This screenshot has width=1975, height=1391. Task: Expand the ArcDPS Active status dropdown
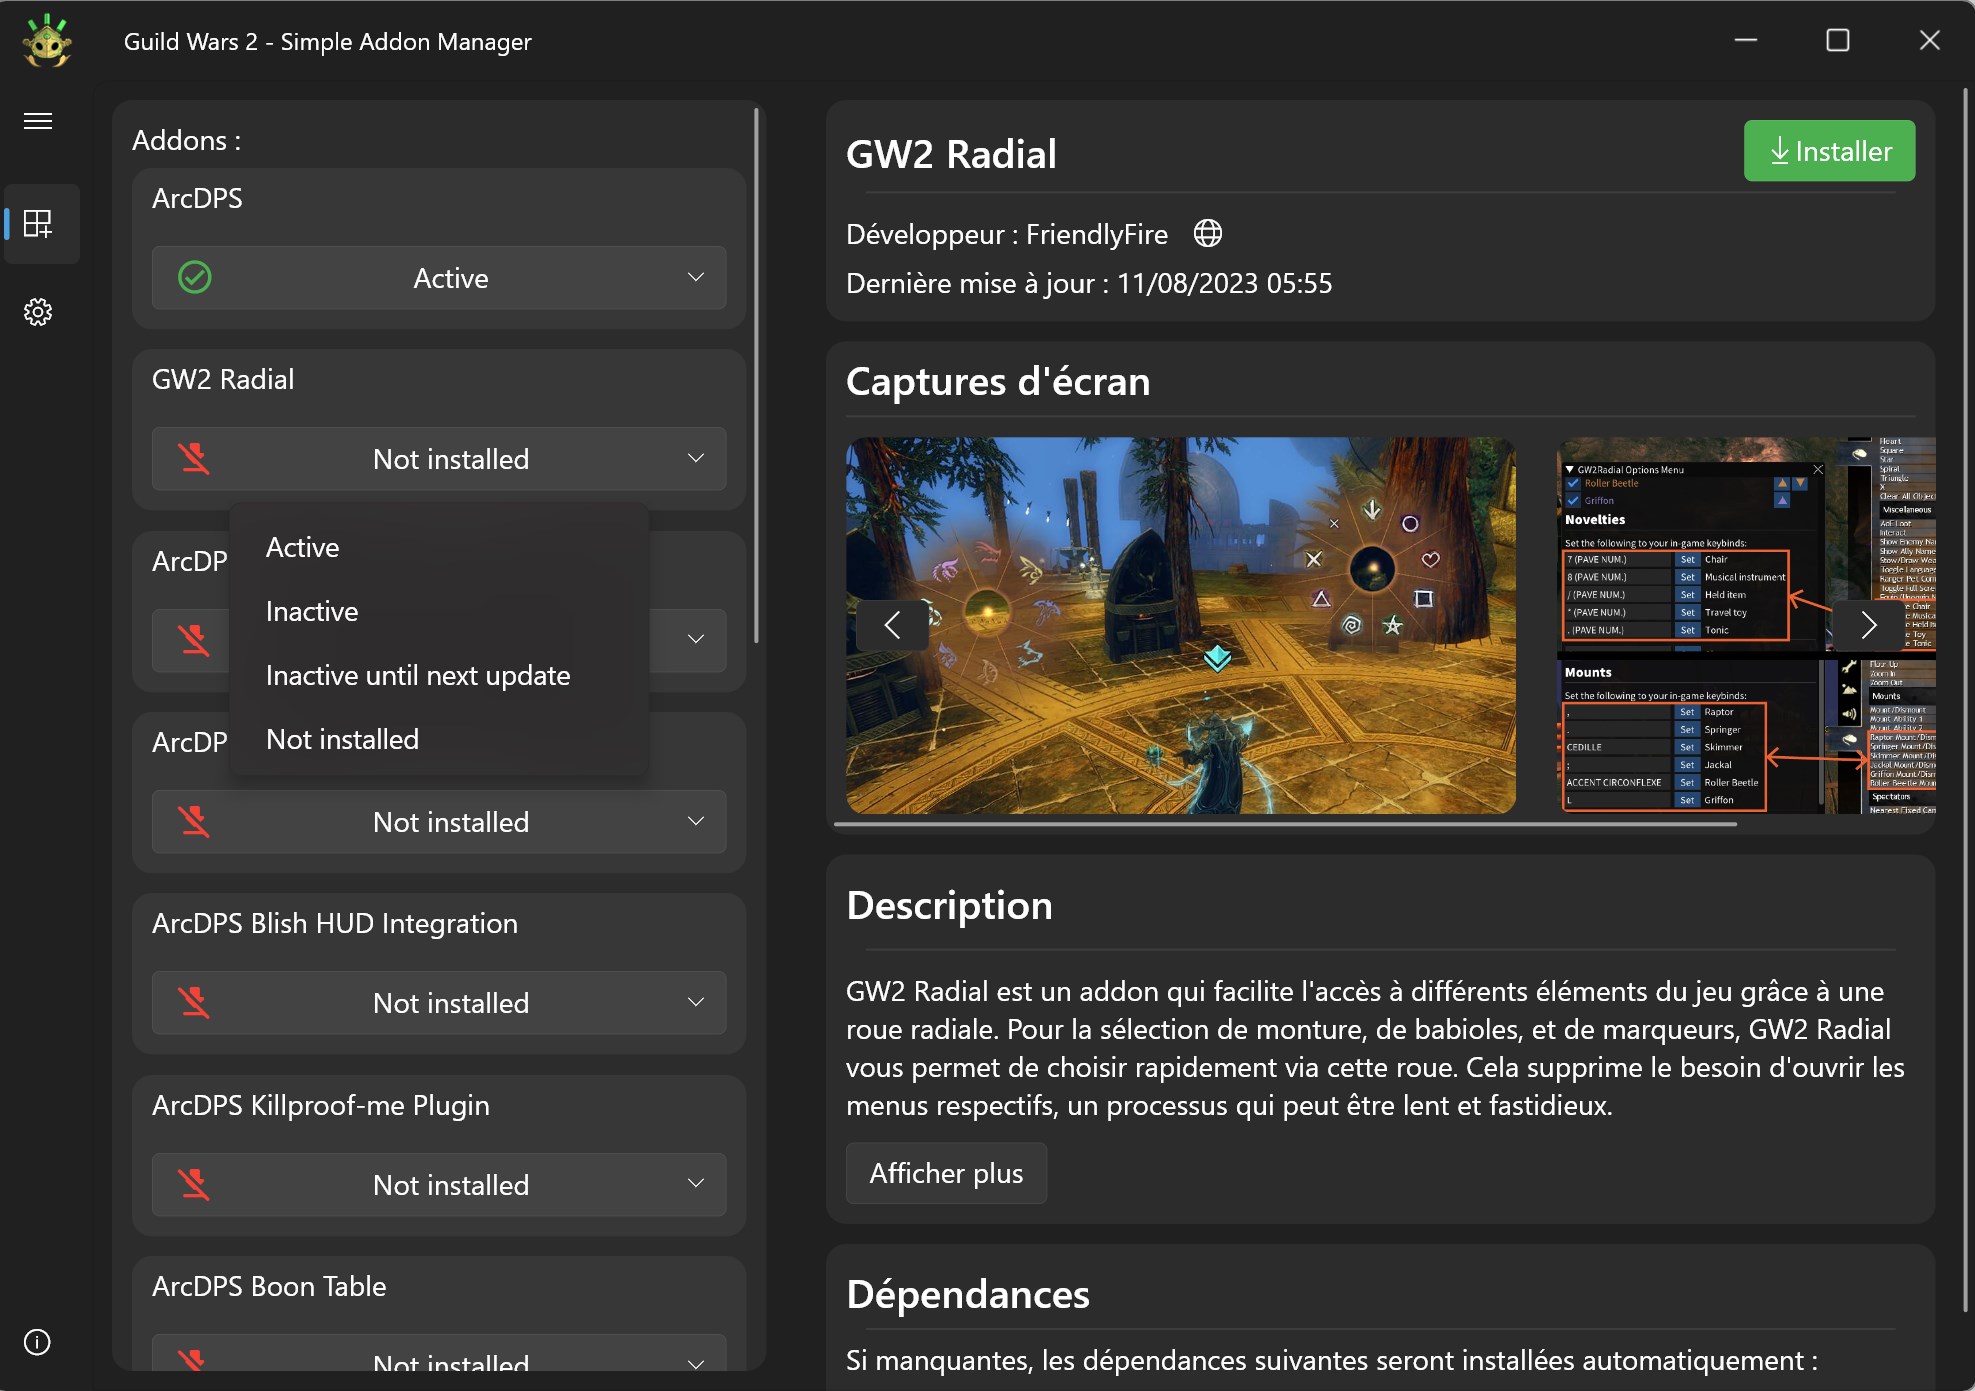pyautogui.click(x=695, y=278)
